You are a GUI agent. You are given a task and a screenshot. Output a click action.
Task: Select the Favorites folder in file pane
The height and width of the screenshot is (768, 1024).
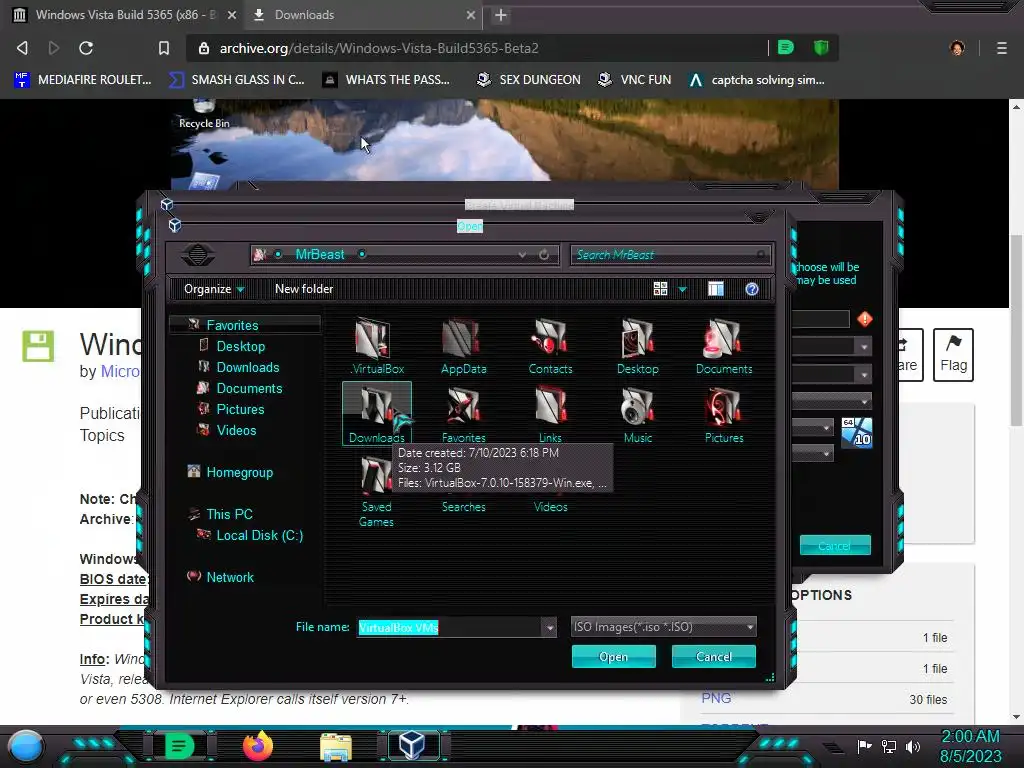point(463,414)
